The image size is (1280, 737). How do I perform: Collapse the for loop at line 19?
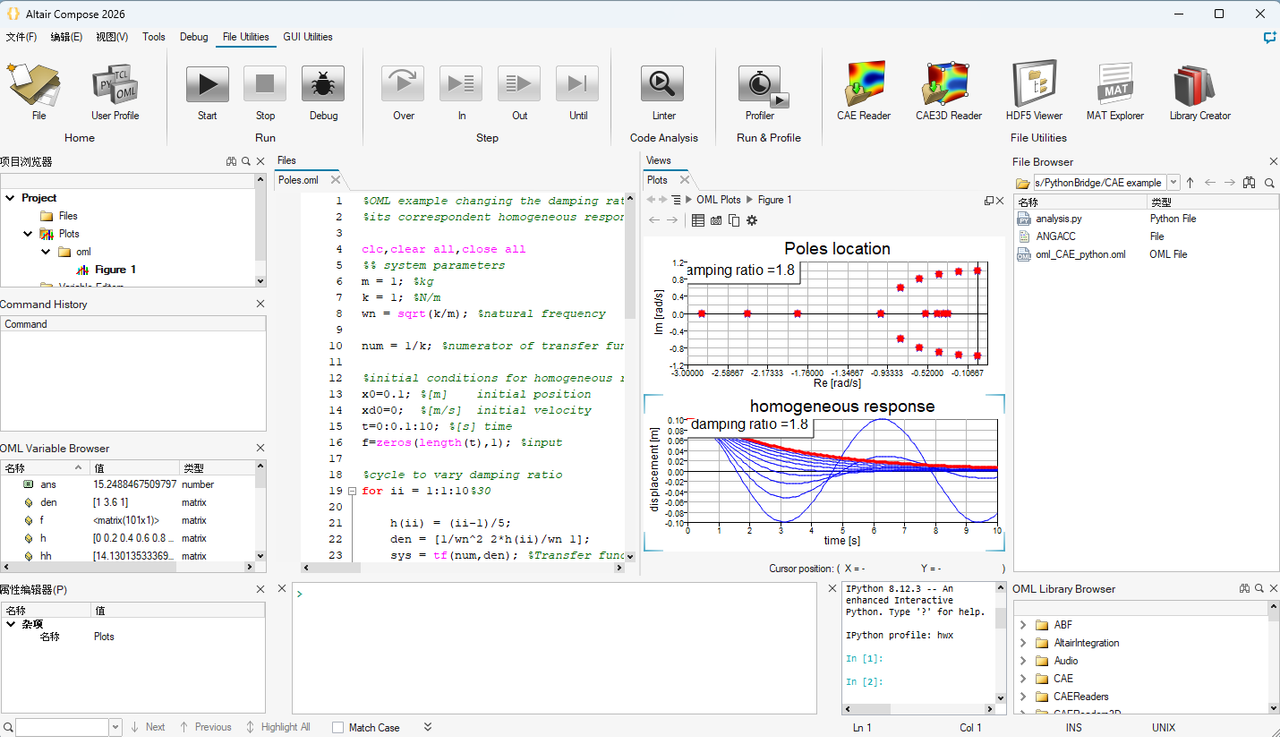[x=351, y=491]
